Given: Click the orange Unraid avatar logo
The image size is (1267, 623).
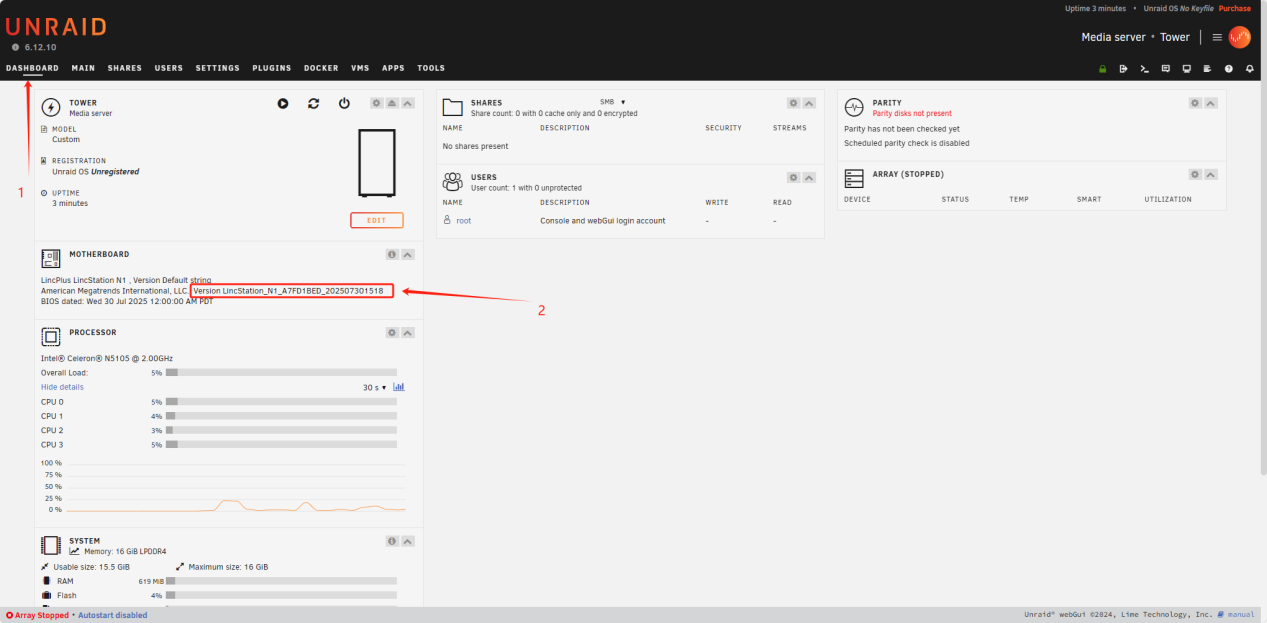Looking at the screenshot, I should [1240, 37].
